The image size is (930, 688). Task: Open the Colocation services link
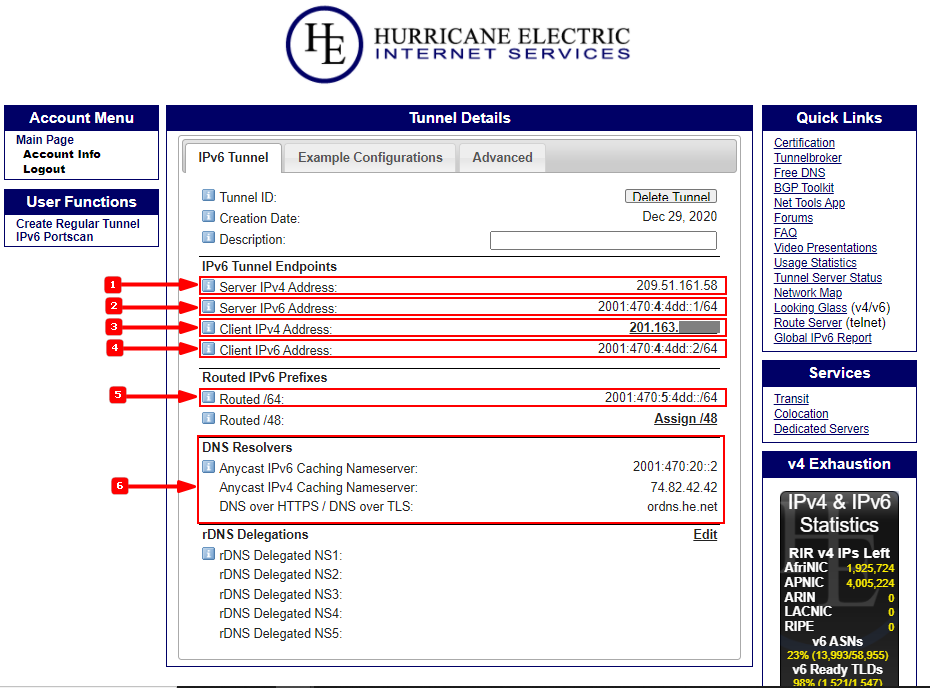point(801,414)
